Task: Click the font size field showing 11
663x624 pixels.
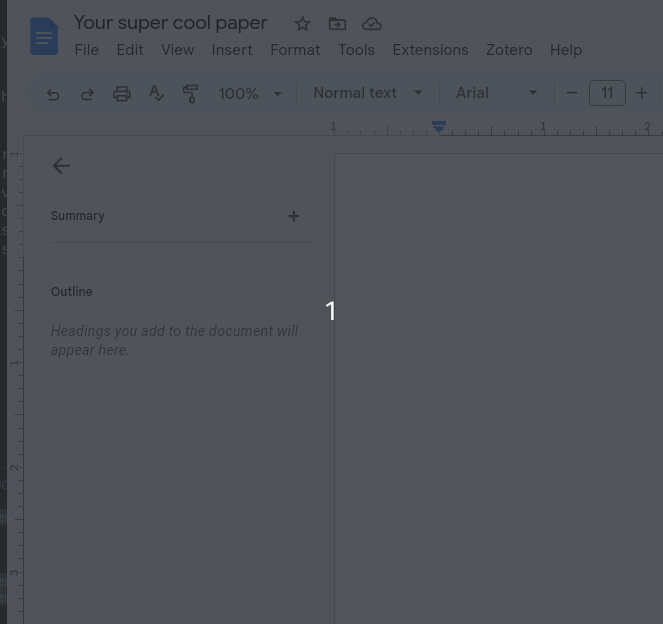Action: (x=607, y=93)
